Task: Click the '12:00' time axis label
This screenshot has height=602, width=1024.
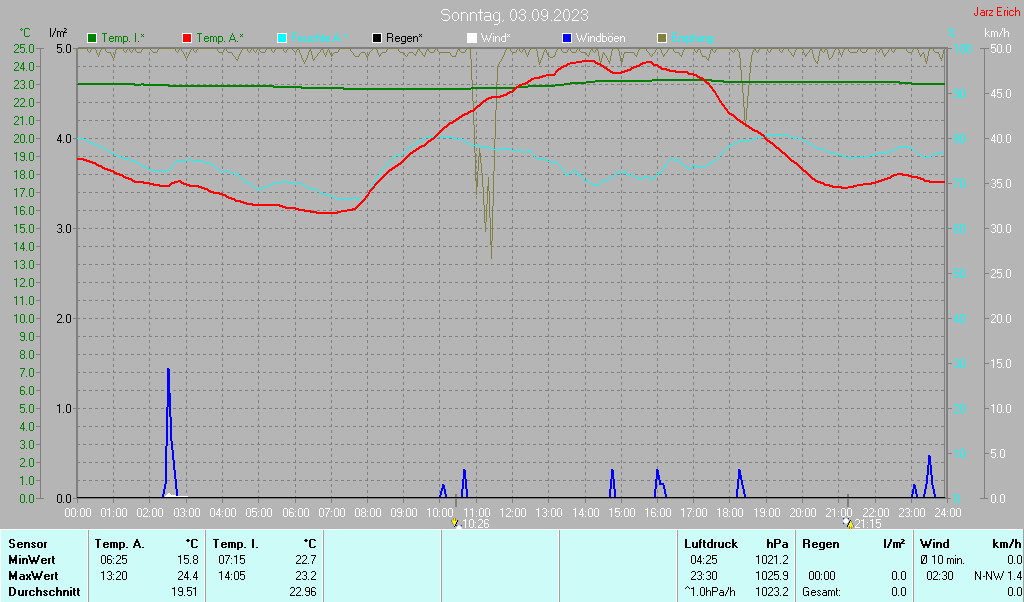Action: pyautogui.click(x=512, y=513)
